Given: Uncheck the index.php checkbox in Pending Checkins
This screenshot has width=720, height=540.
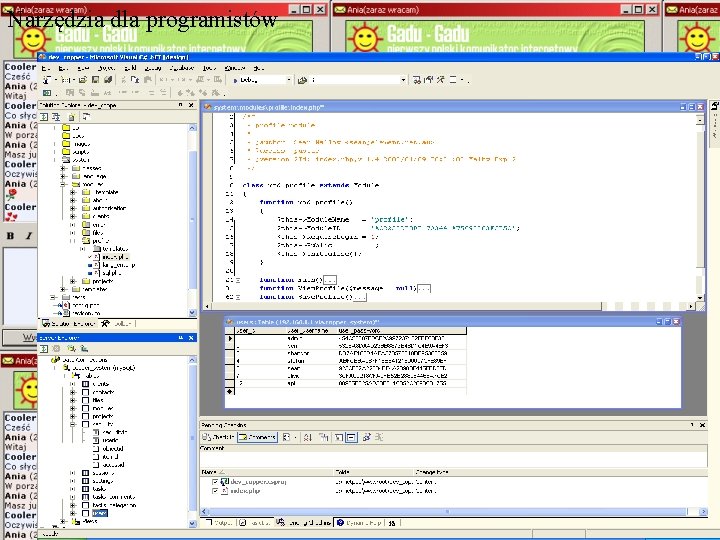Looking at the screenshot, I should pos(215,491).
